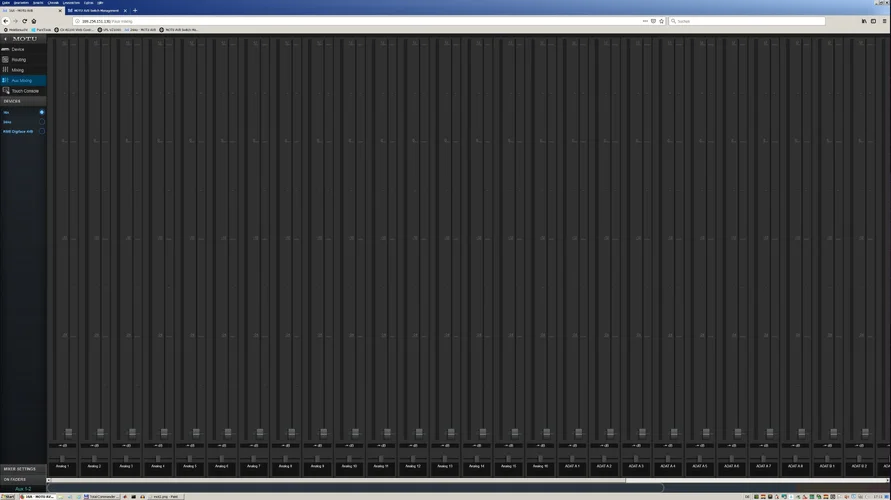This screenshot has height=500, width=891.
Task: Click the scrollbar right arrow
Action: (888, 480)
